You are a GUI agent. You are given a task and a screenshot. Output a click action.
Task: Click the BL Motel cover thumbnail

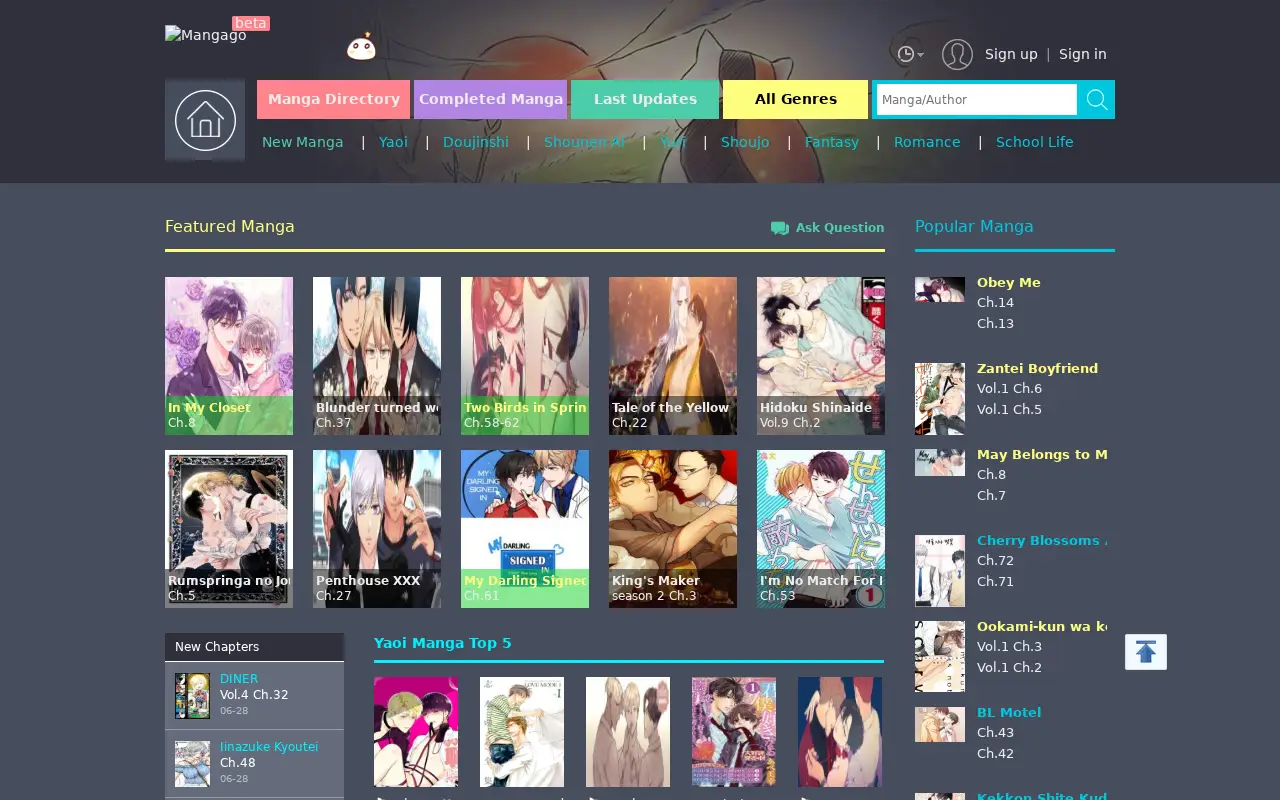940,724
